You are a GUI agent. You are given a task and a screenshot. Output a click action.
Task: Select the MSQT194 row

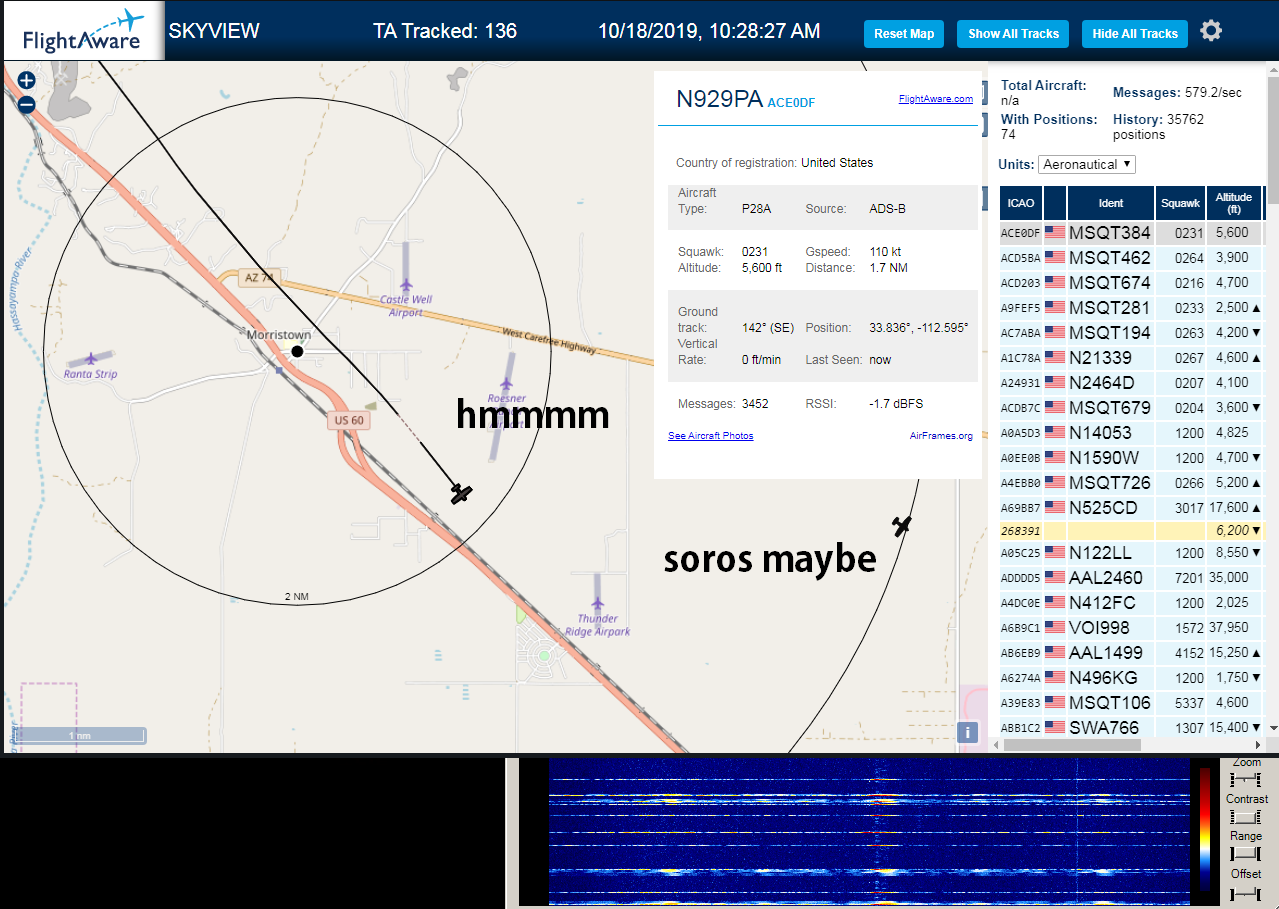click(1132, 333)
